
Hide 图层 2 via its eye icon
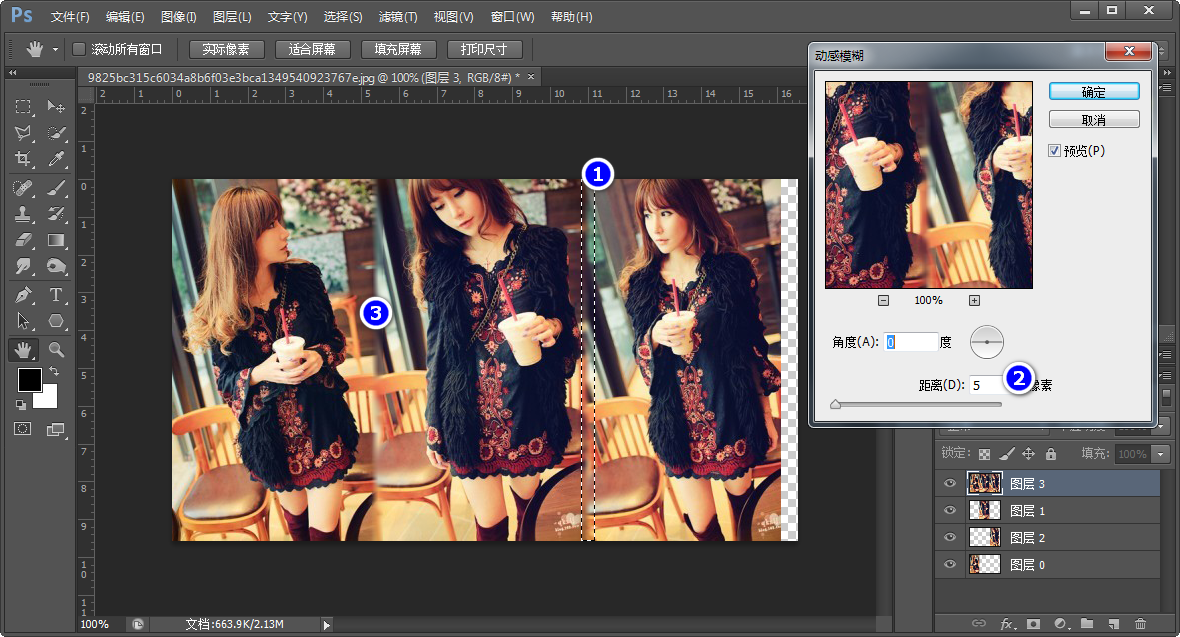(x=950, y=538)
